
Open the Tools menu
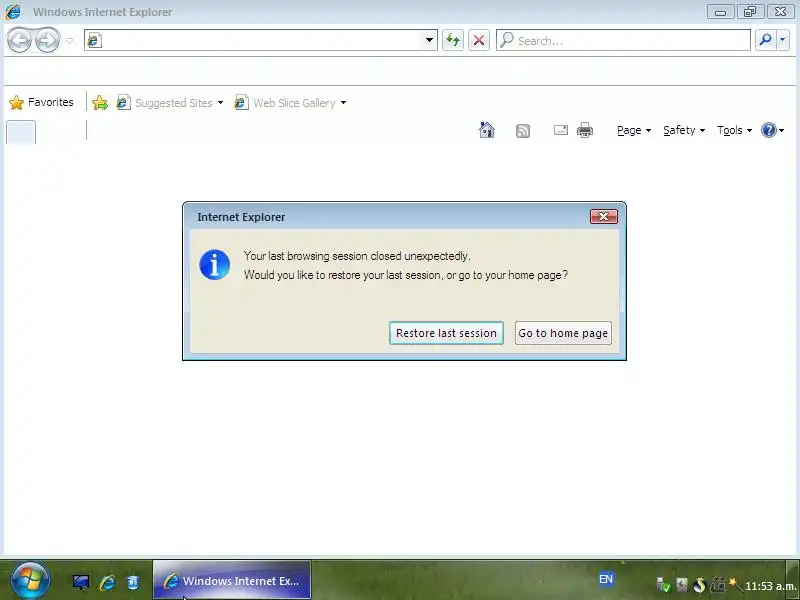(734, 130)
